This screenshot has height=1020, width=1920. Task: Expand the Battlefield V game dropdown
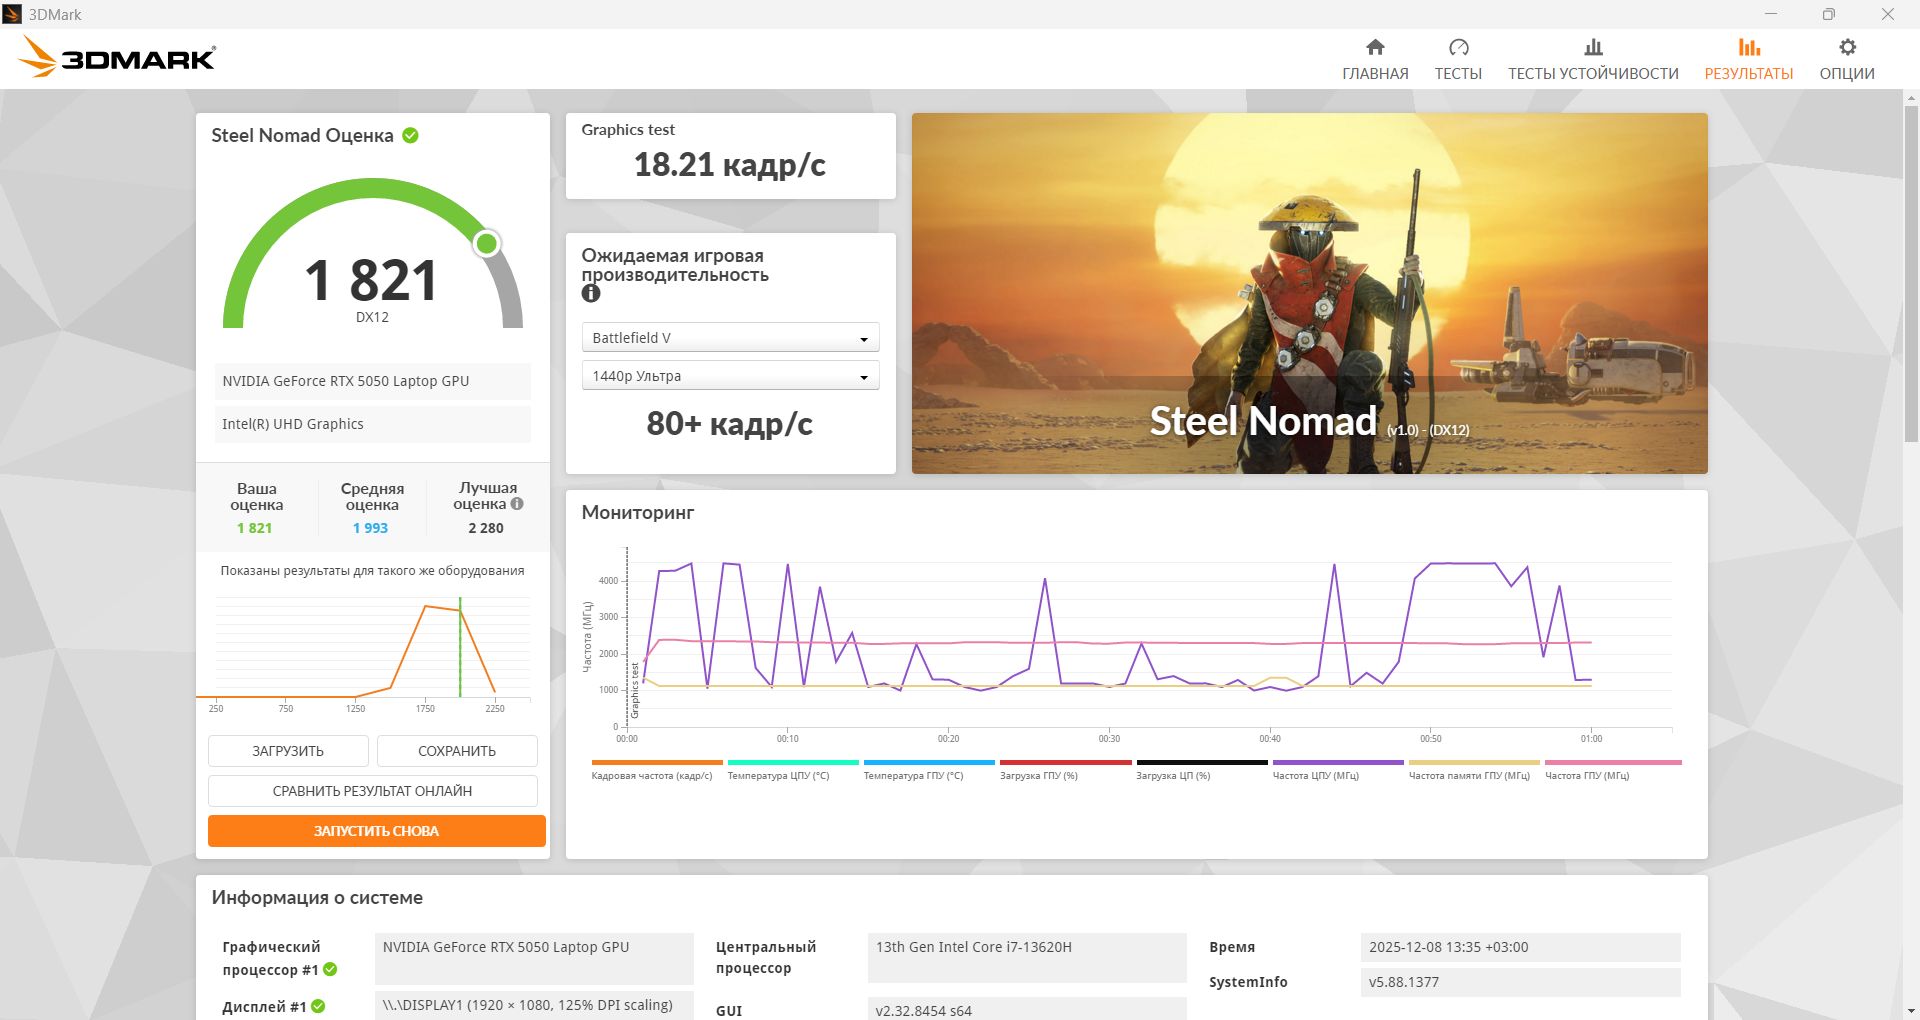coord(730,338)
